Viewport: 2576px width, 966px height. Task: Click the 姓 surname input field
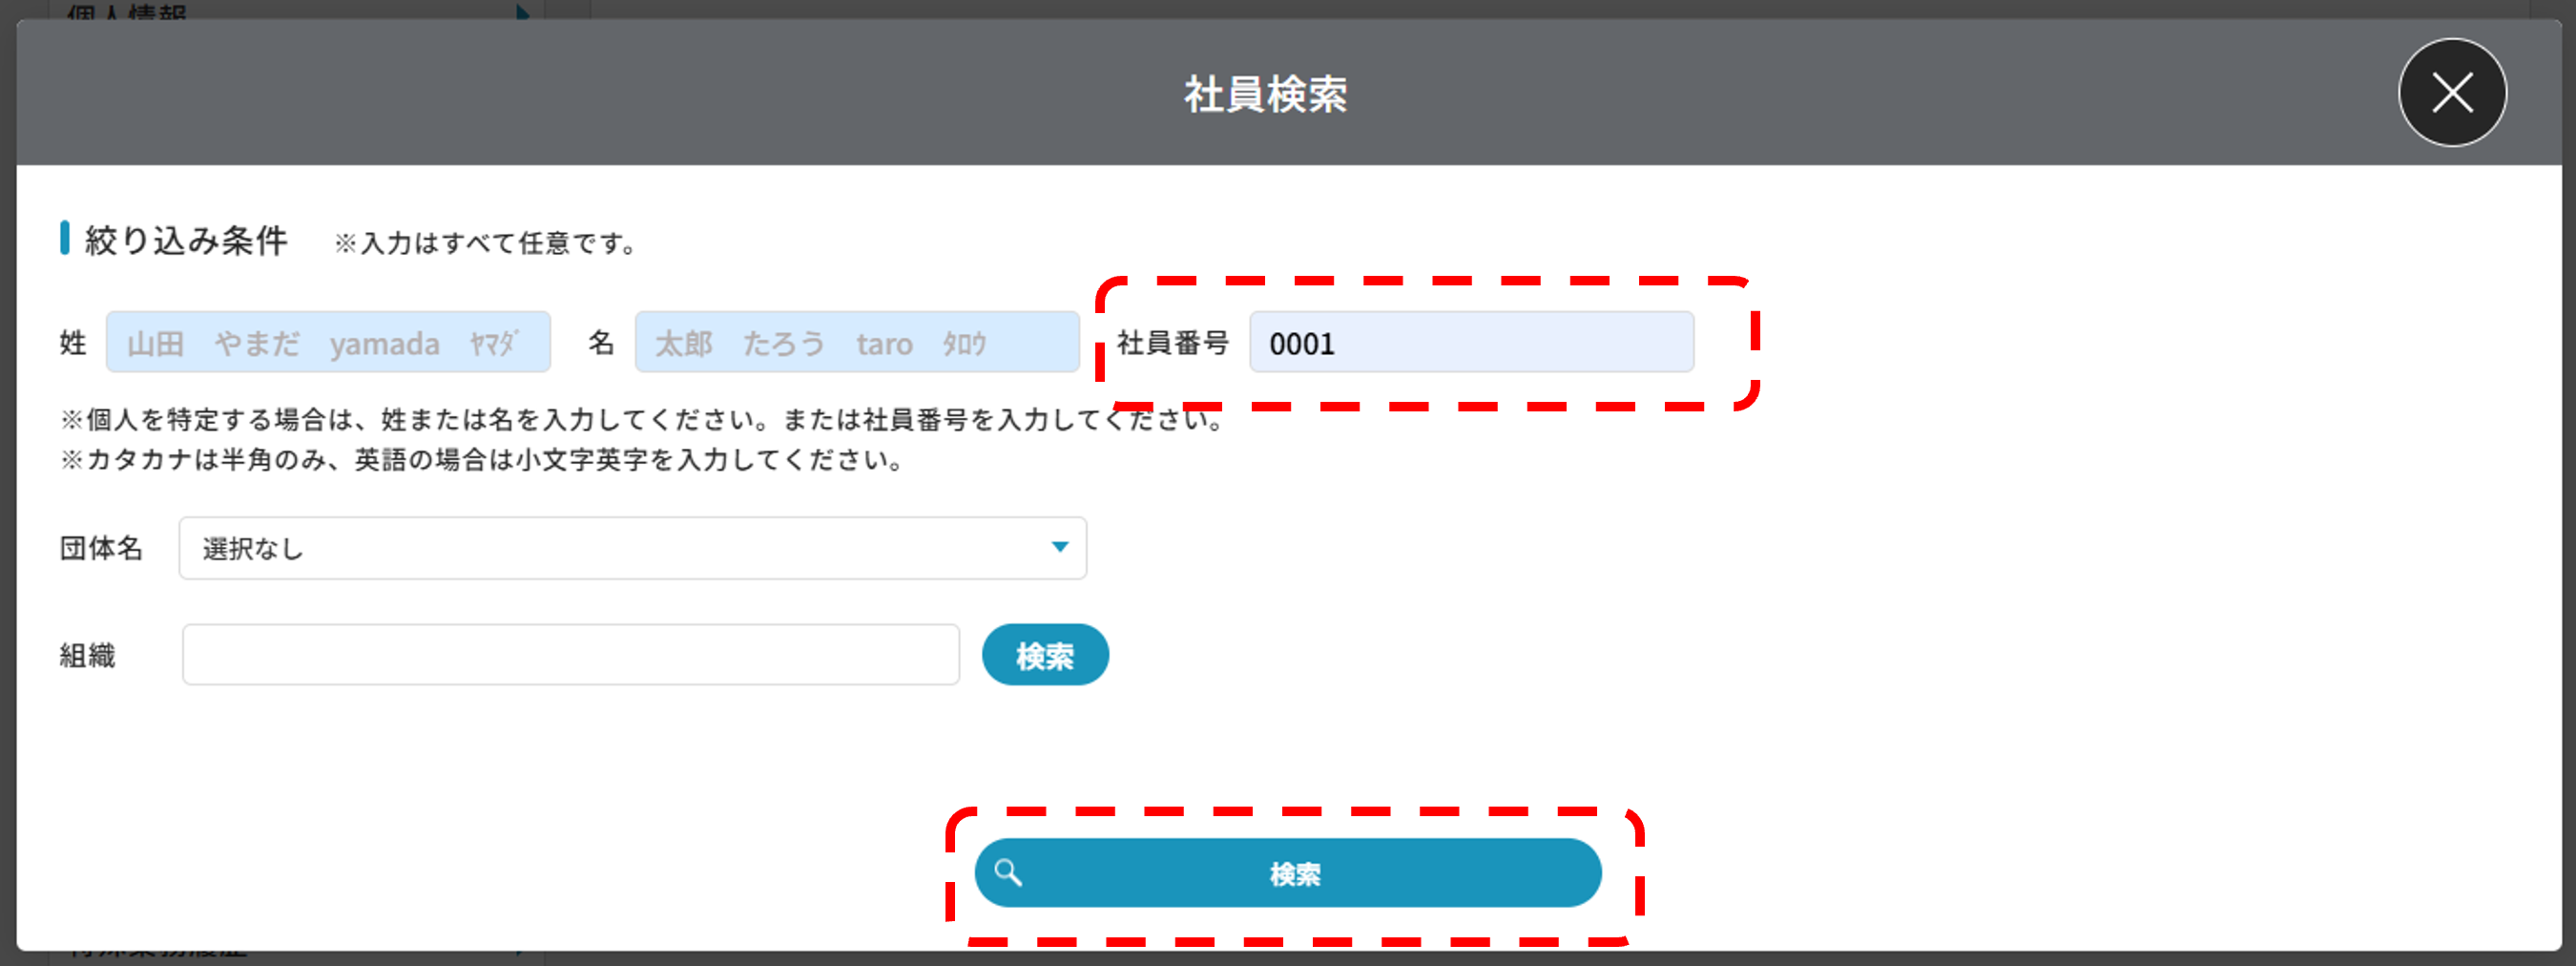point(328,343)
